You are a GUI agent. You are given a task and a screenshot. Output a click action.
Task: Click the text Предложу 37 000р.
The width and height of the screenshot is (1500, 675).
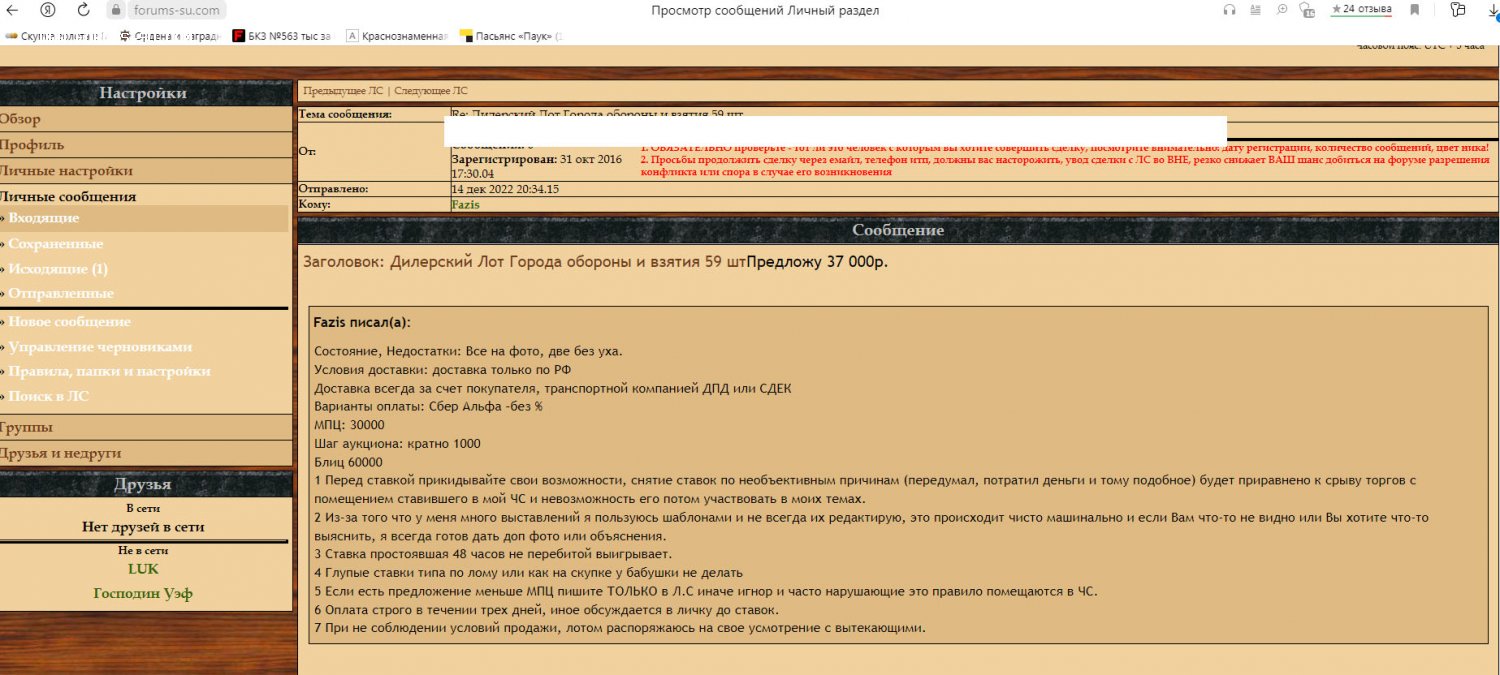(x=817, y=262)
